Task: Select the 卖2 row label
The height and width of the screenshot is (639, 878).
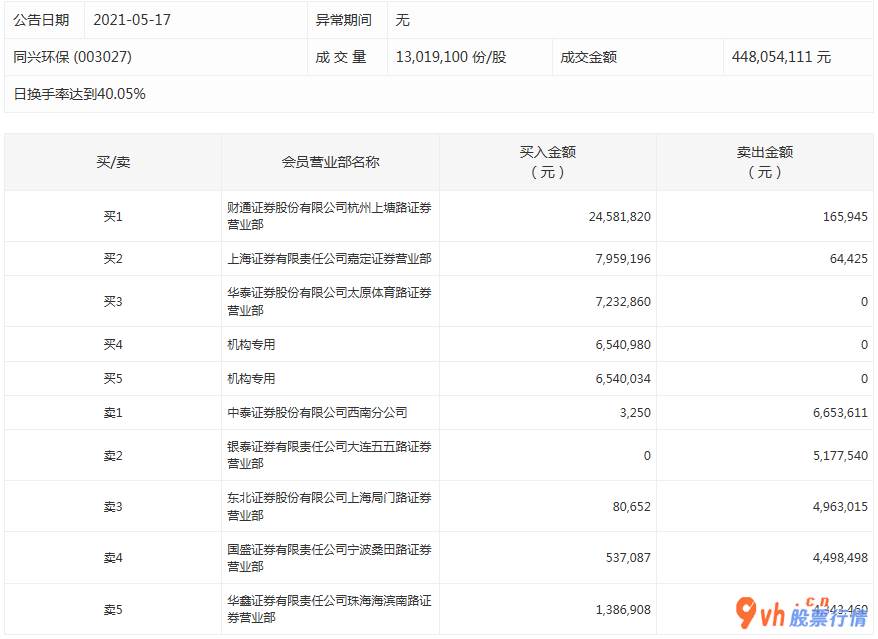Action: point(113,455)
